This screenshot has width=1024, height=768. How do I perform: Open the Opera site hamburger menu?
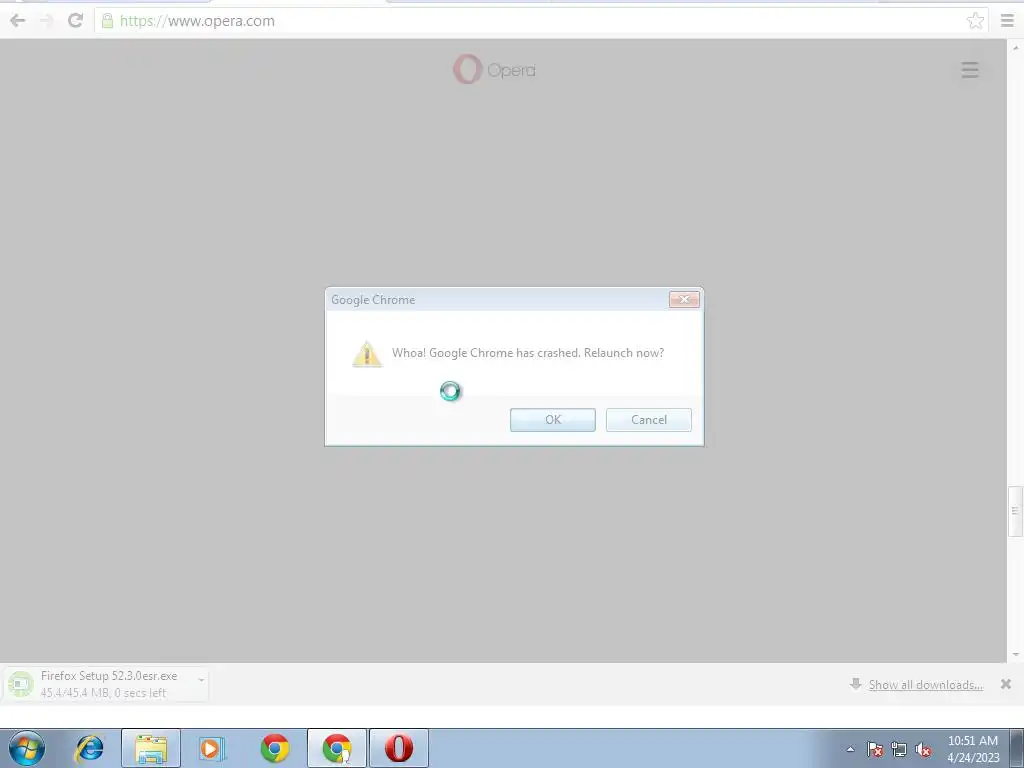coord(970,70)
